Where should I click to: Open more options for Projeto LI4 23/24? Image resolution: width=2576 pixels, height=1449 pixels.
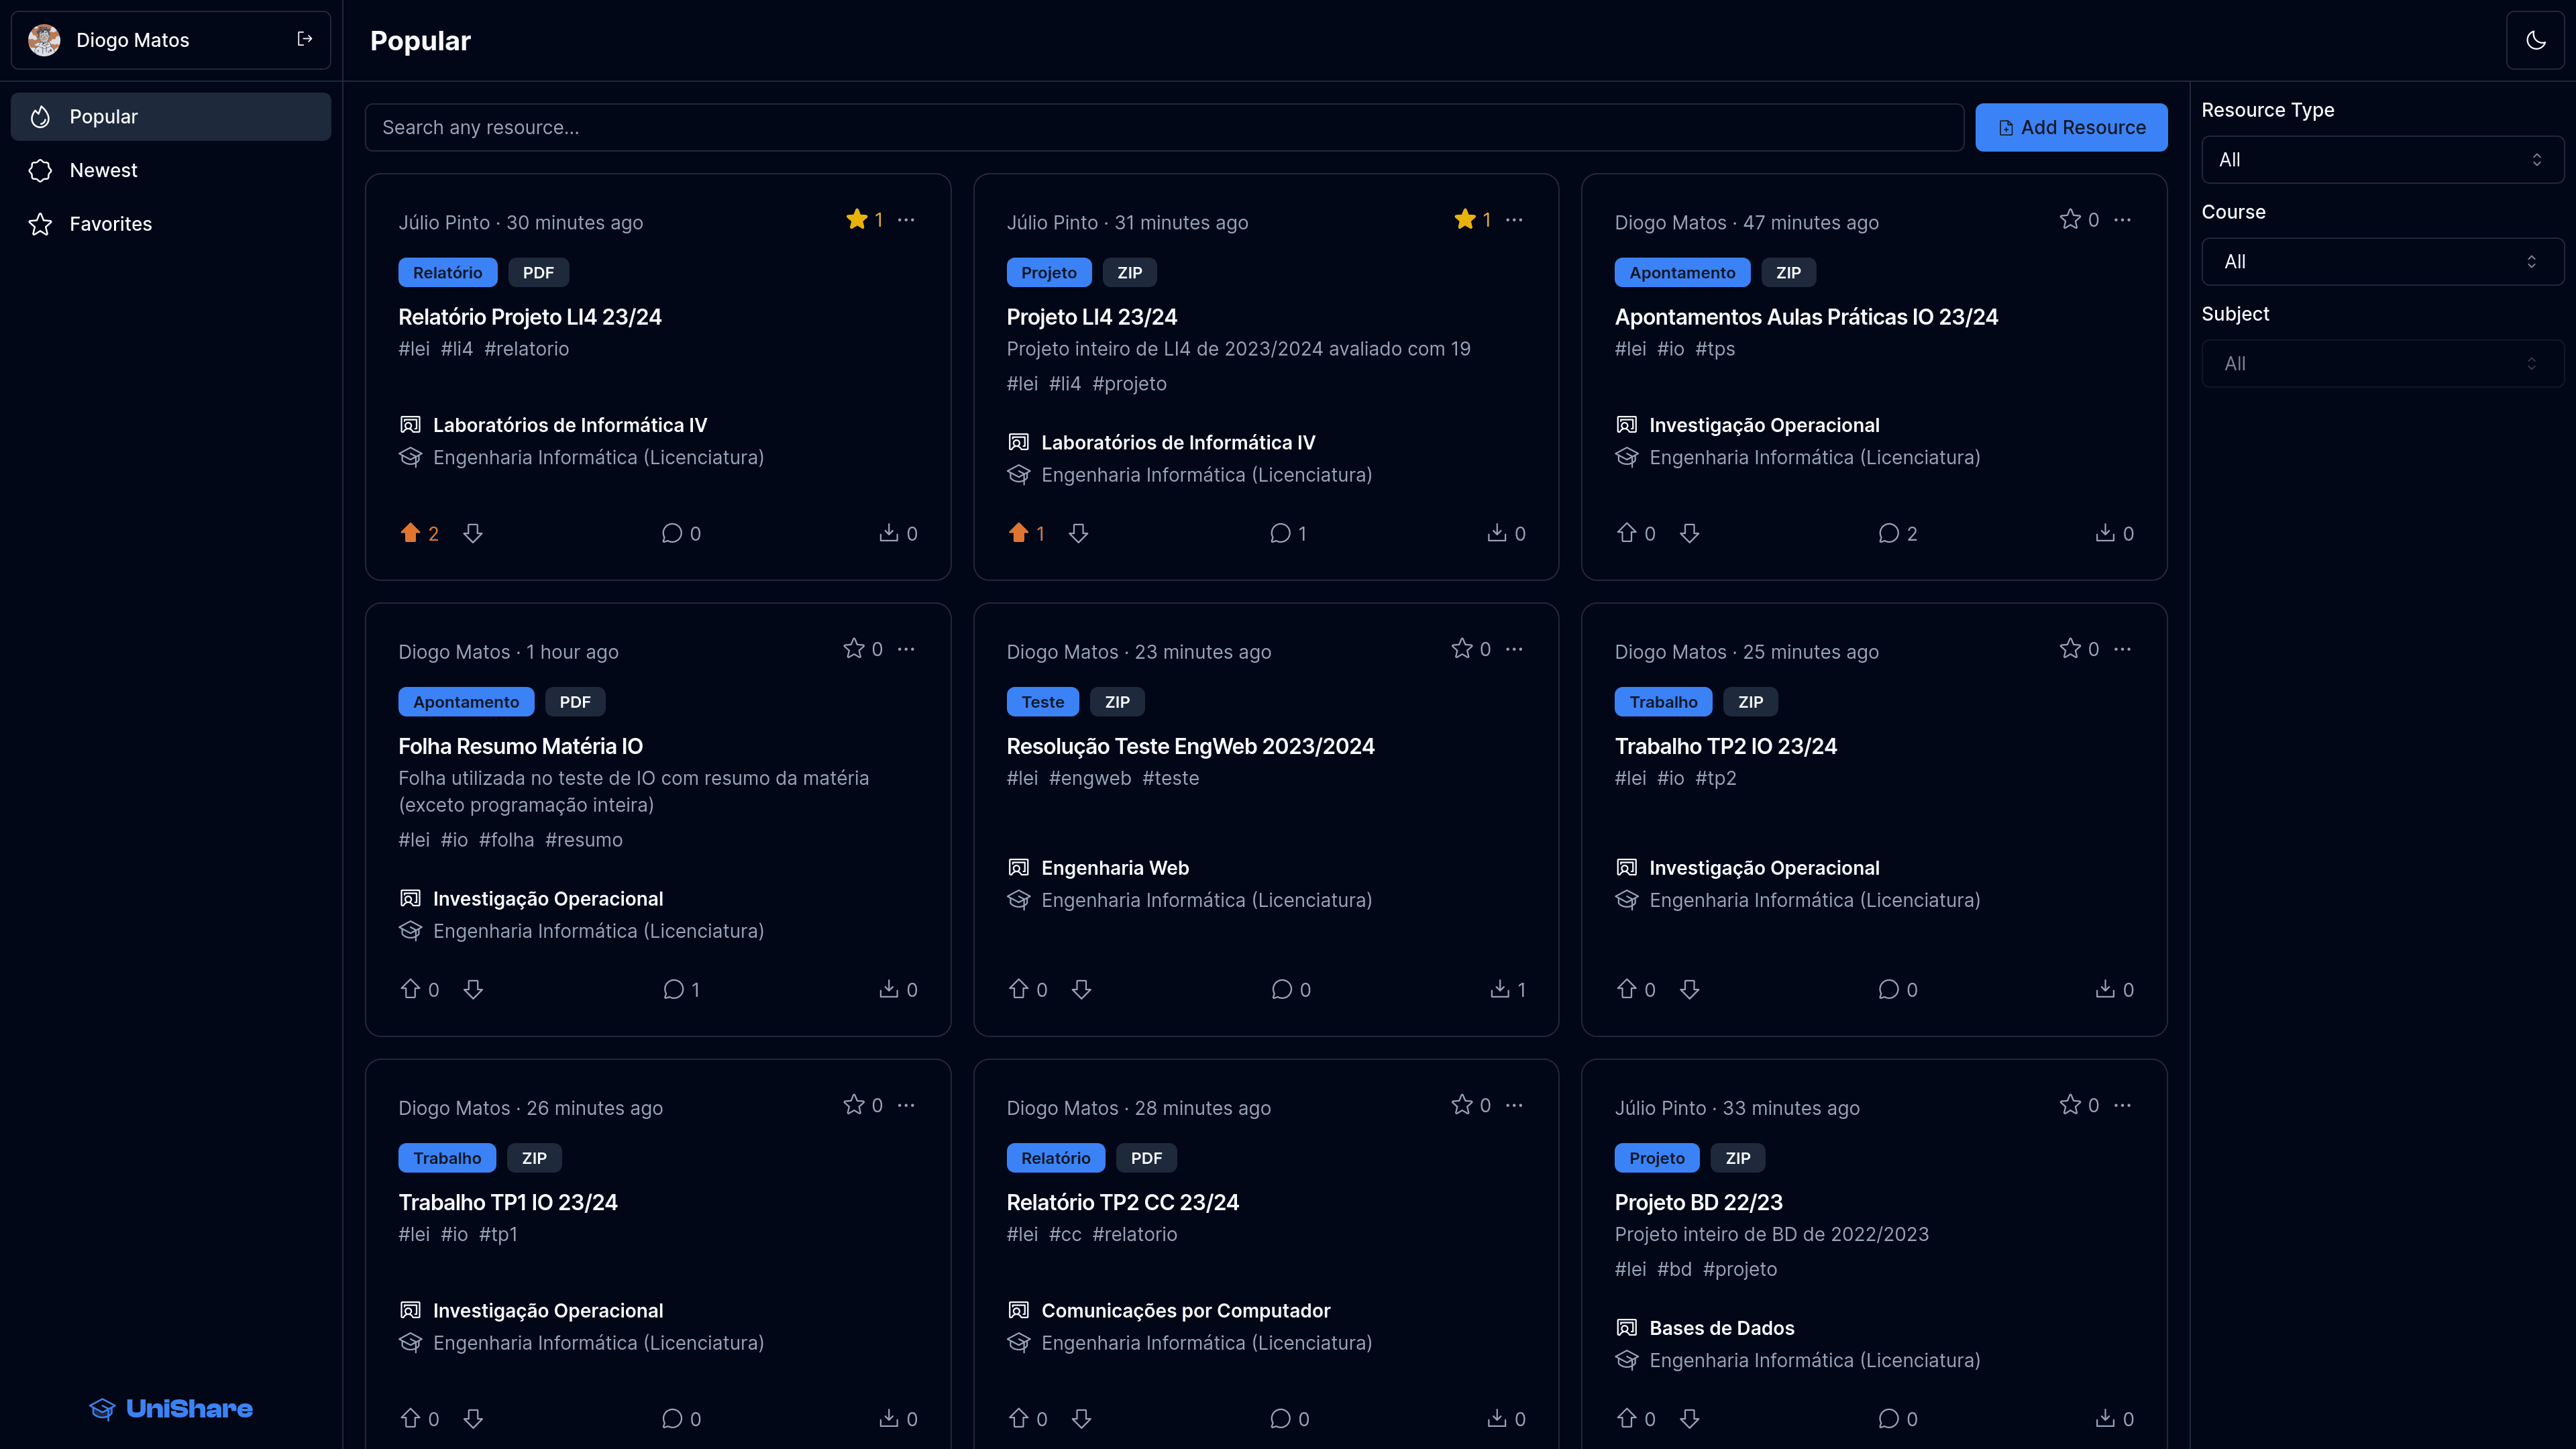click(1514, 219)
